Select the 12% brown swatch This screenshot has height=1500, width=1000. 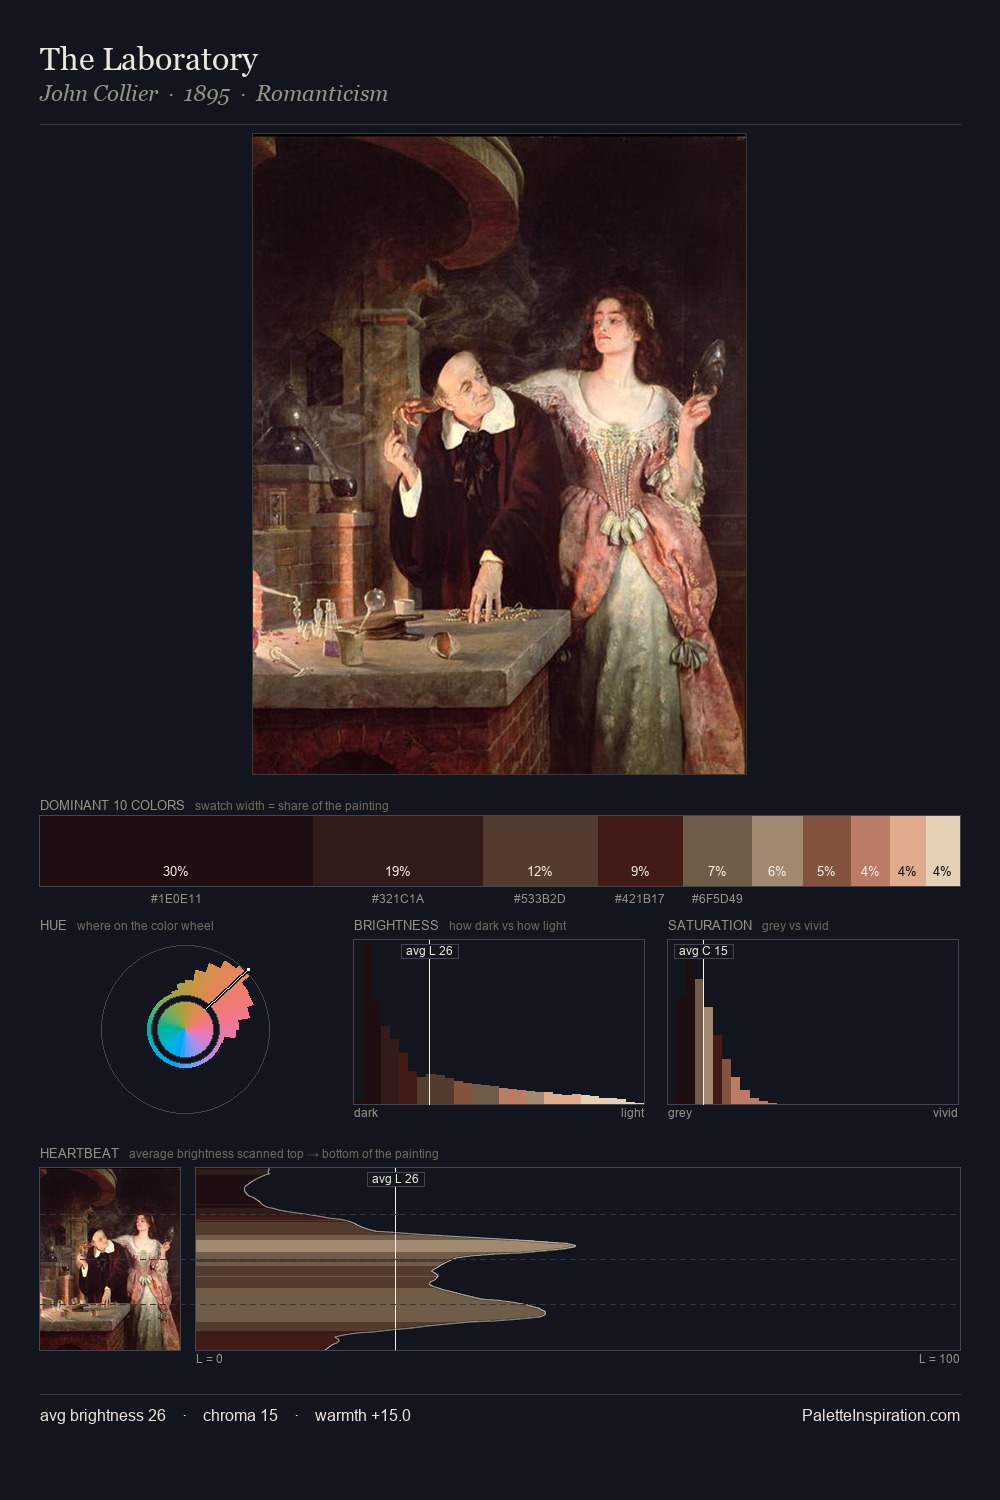click(540, 851)
